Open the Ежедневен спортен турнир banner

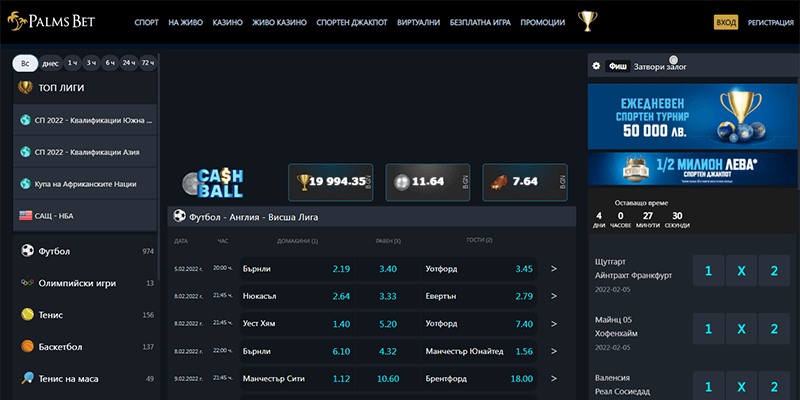coord(693,116)
